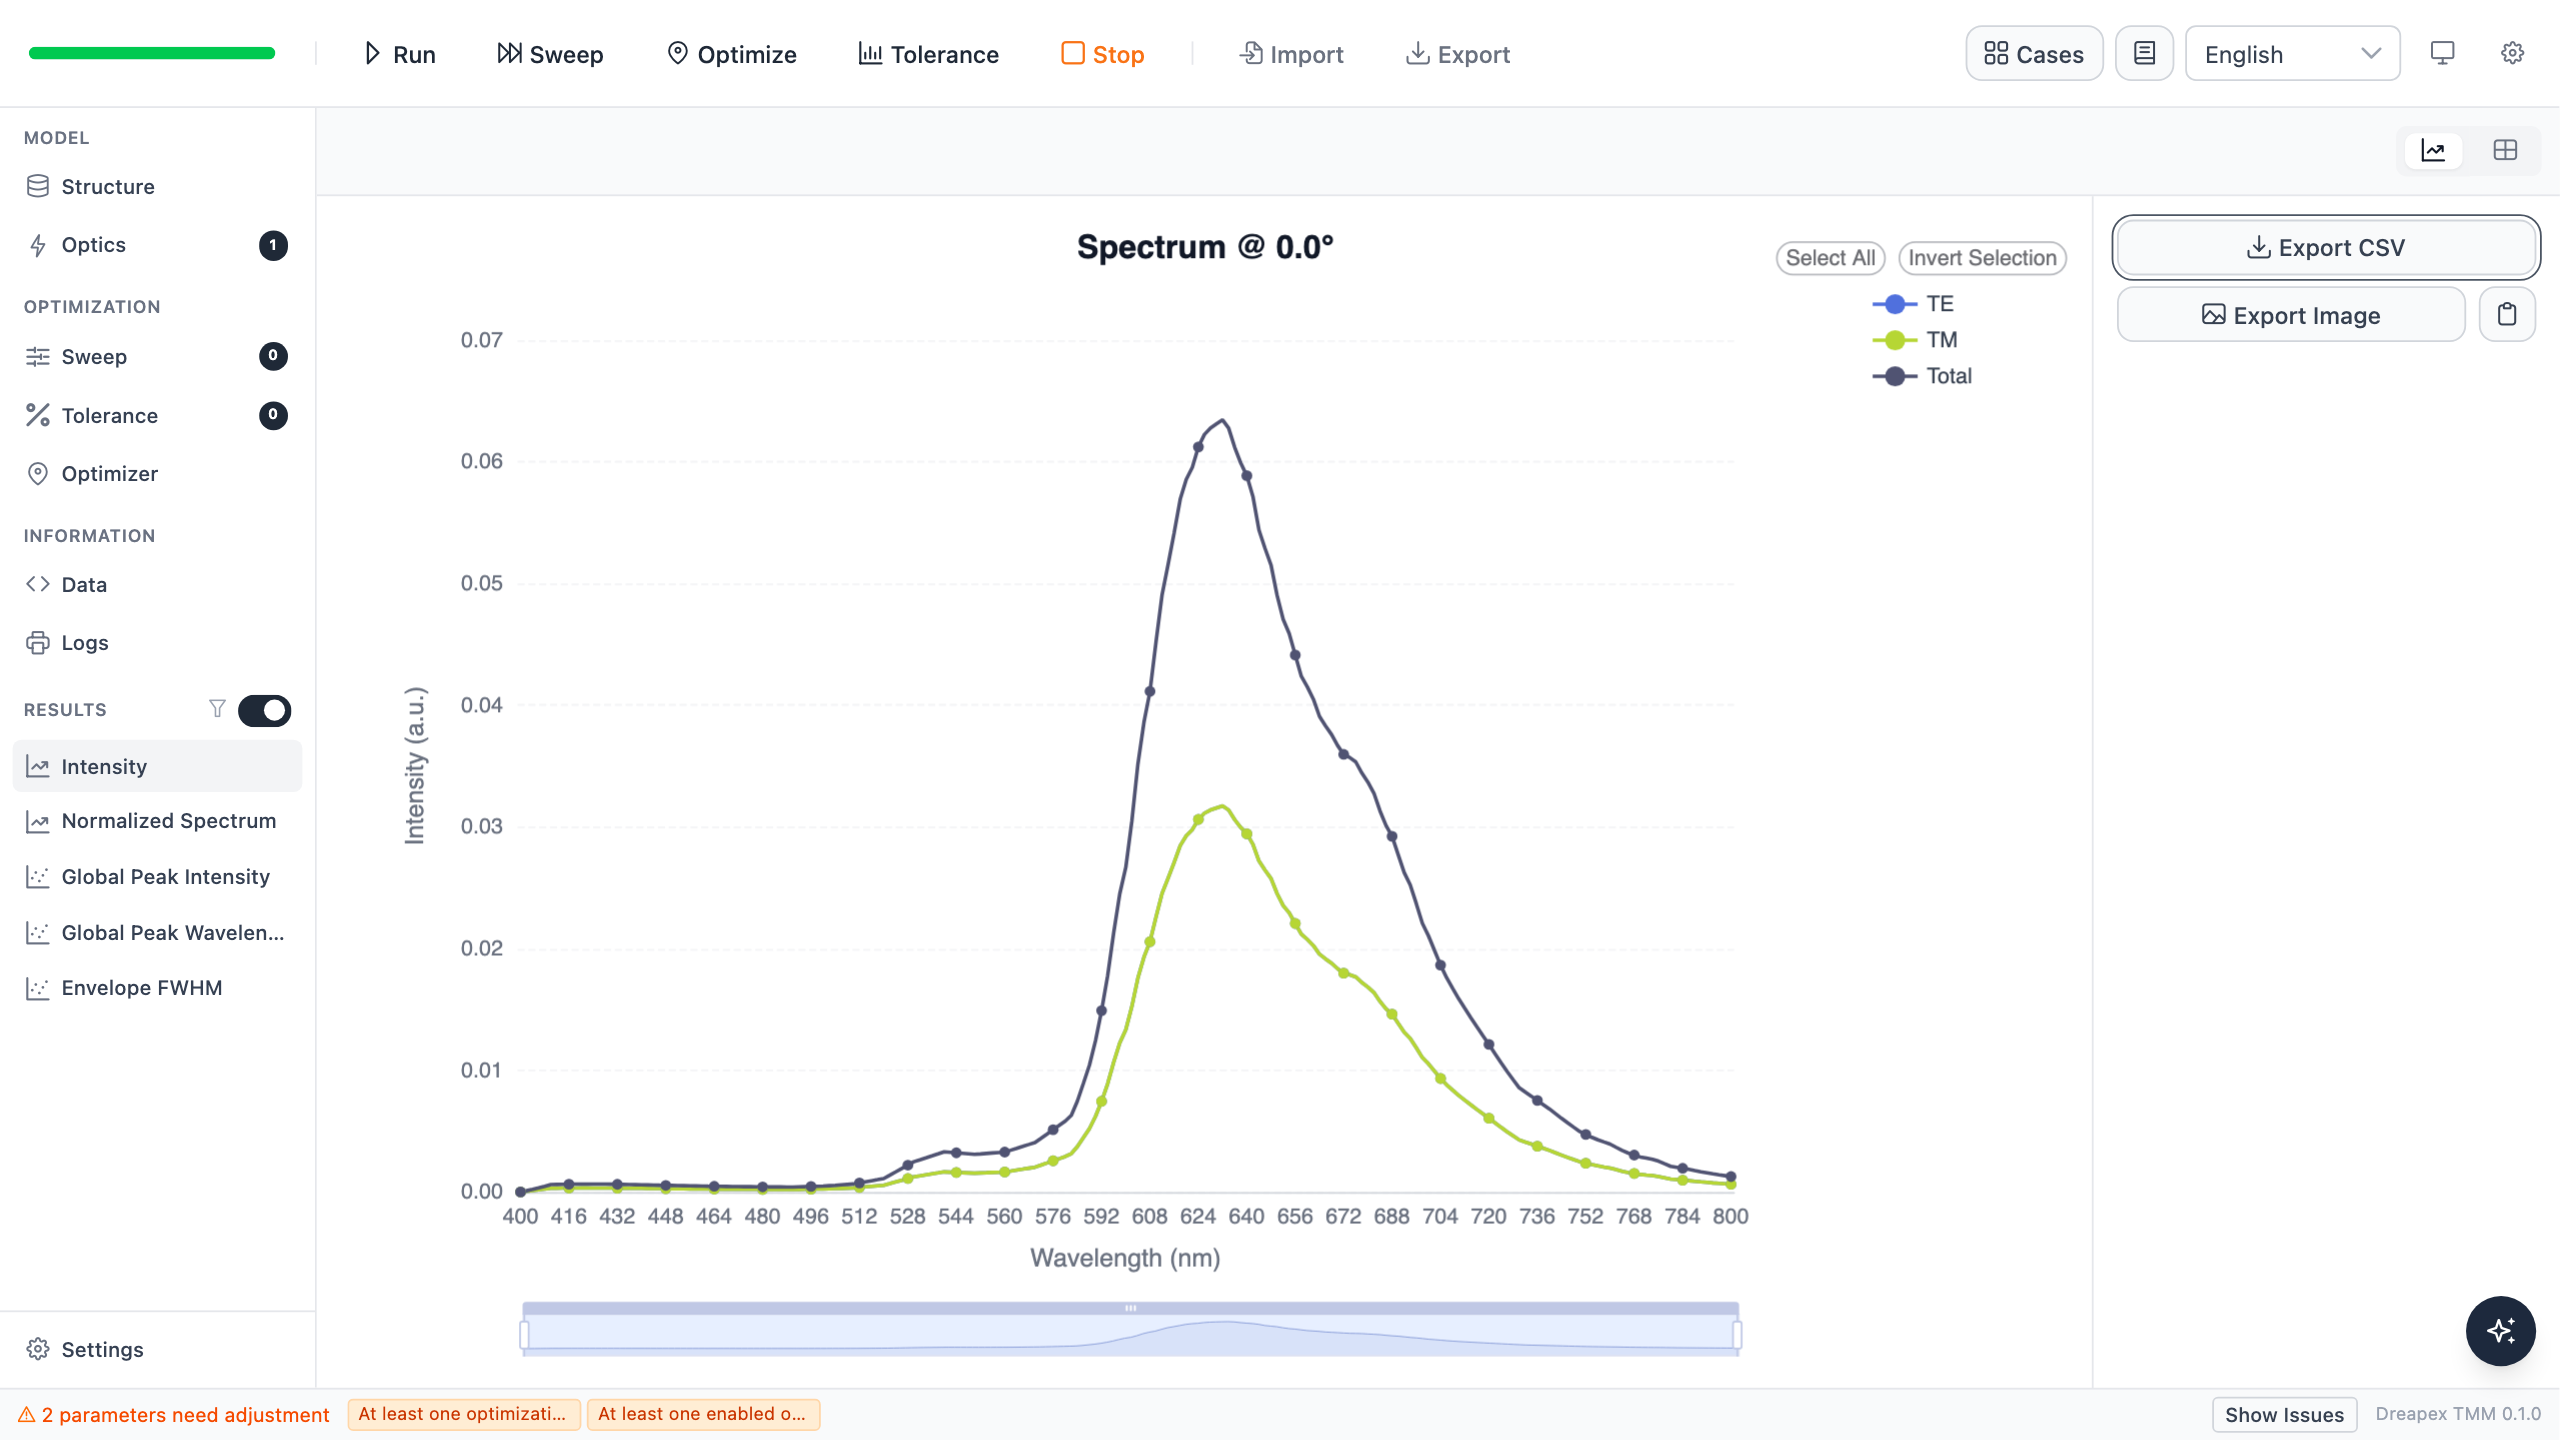
Task: Open settings gear icon in top-right corner
Action: point(2512,54)
